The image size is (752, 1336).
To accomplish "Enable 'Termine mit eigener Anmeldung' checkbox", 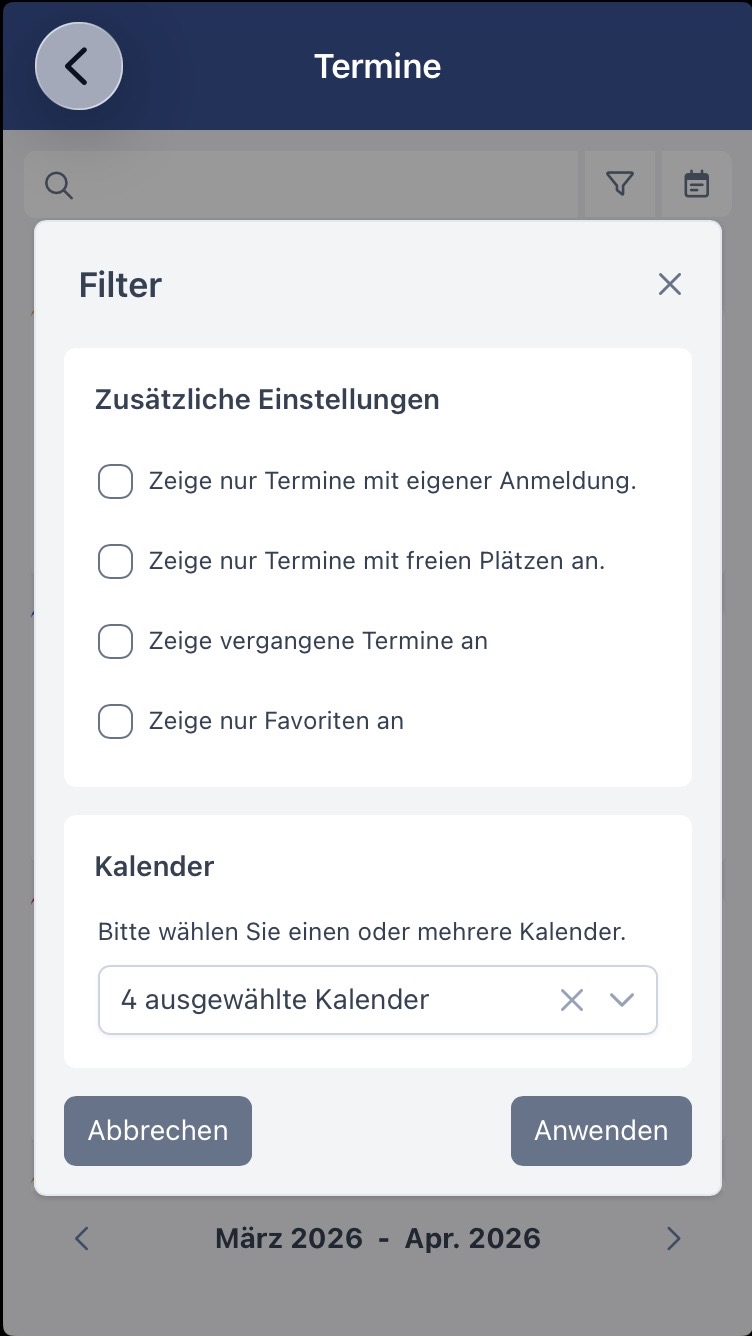I will [x=115, y=481].
